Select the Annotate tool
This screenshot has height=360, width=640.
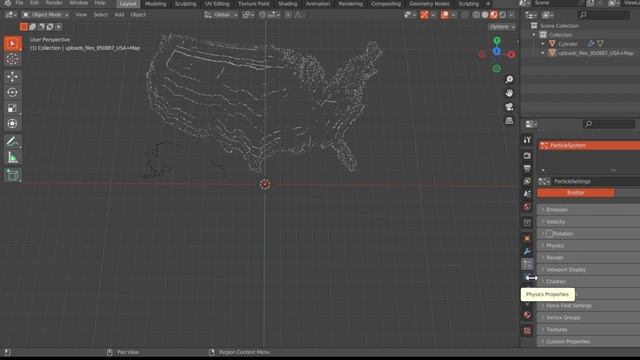12,142
